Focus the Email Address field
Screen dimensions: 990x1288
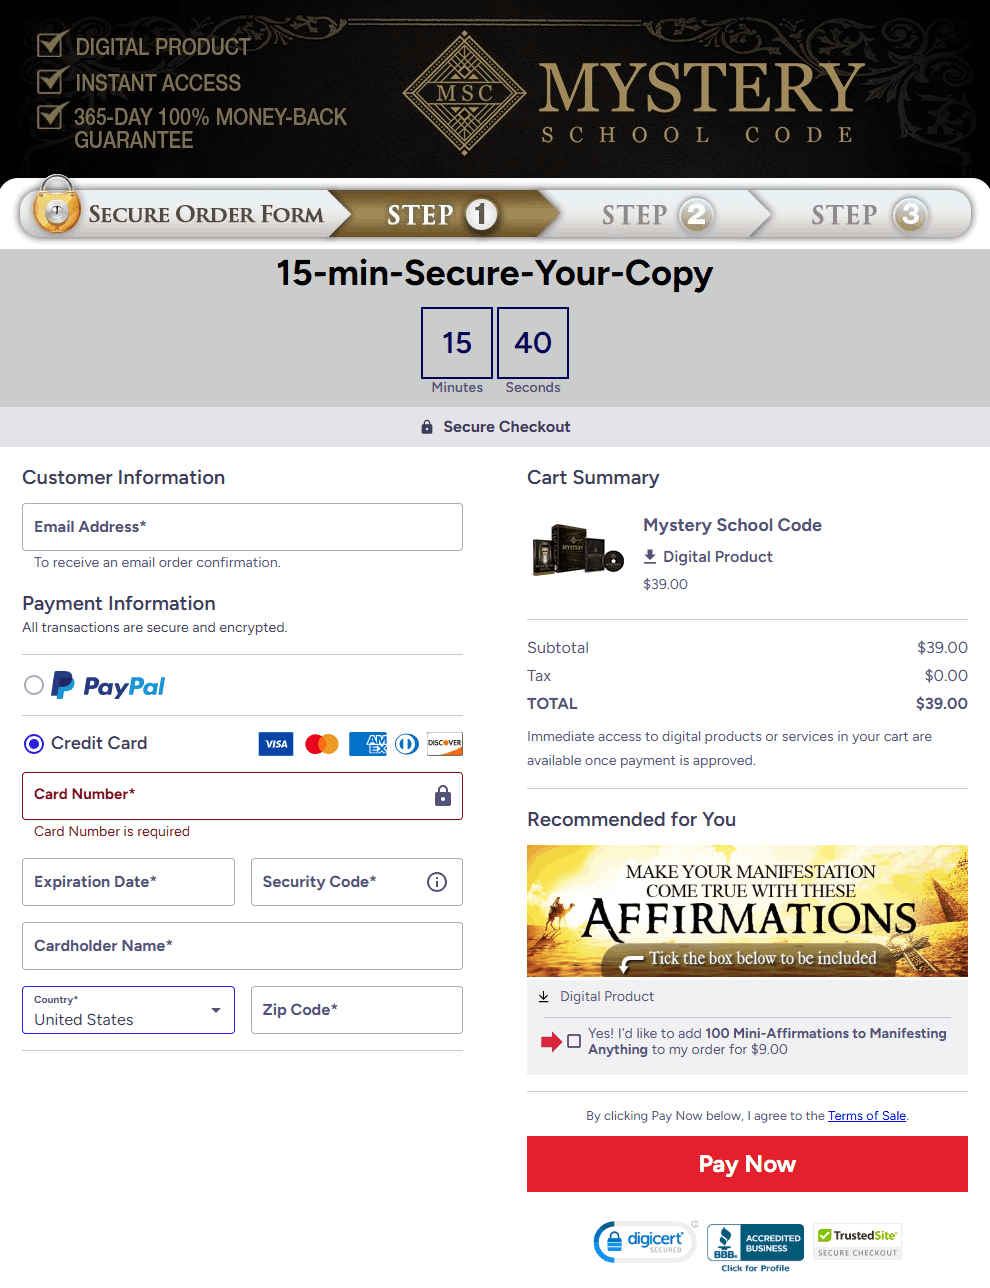[x=242, y=527]
